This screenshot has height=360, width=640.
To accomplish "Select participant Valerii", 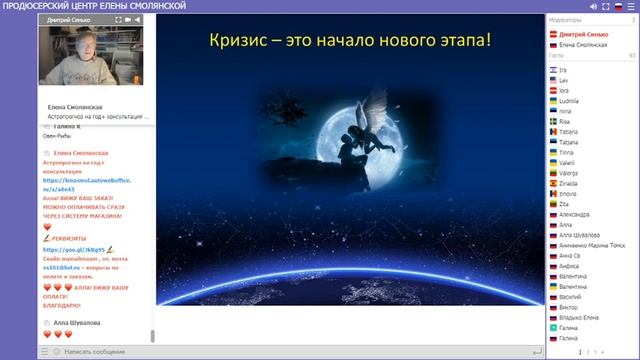I will coord(567,163).
